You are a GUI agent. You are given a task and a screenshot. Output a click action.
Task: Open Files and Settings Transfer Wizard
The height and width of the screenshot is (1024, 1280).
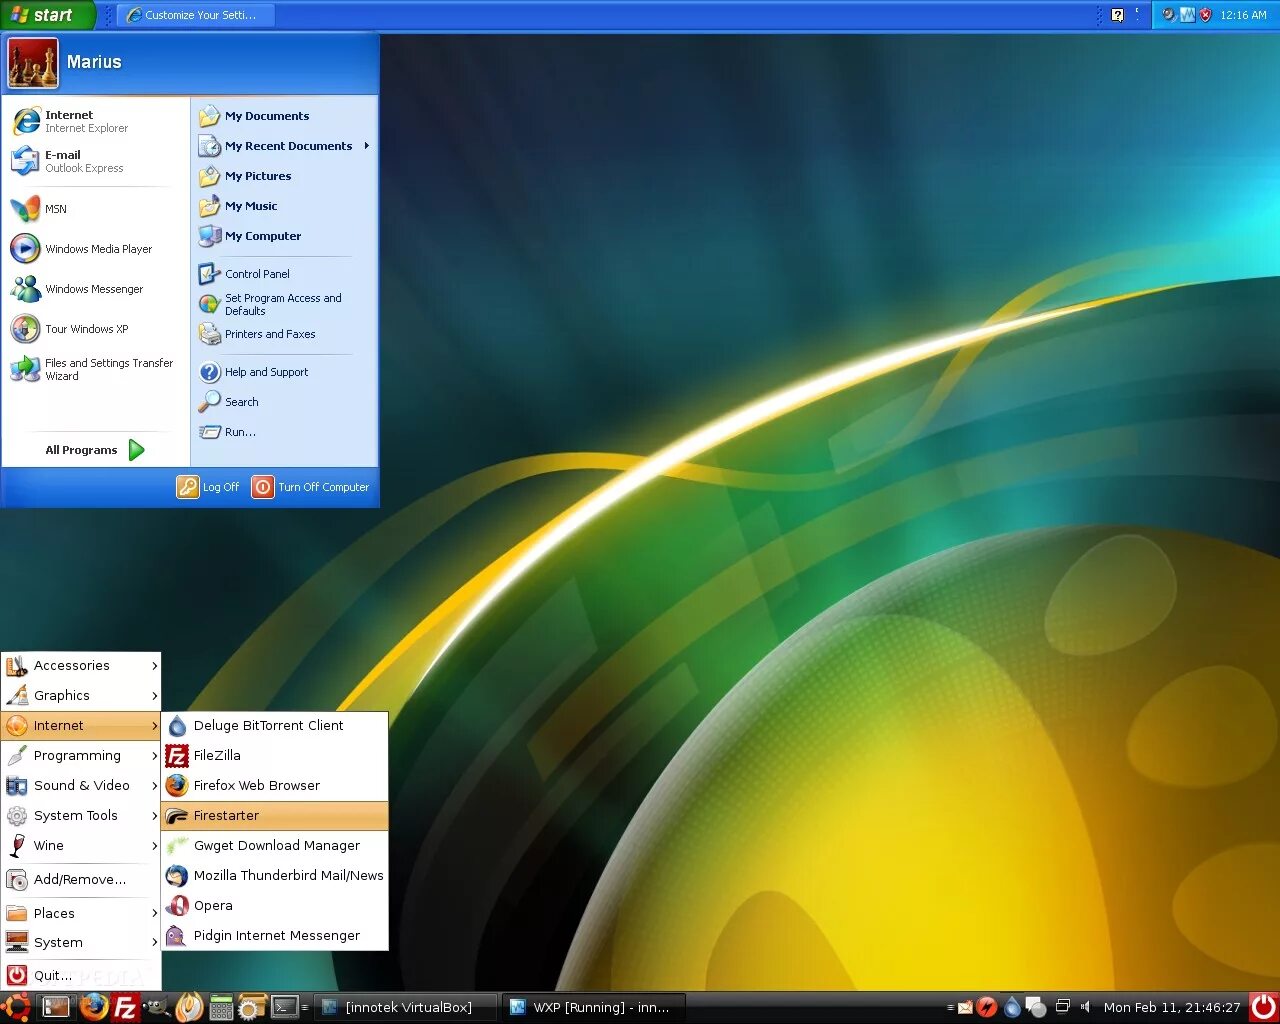click(x=96, y=369)
